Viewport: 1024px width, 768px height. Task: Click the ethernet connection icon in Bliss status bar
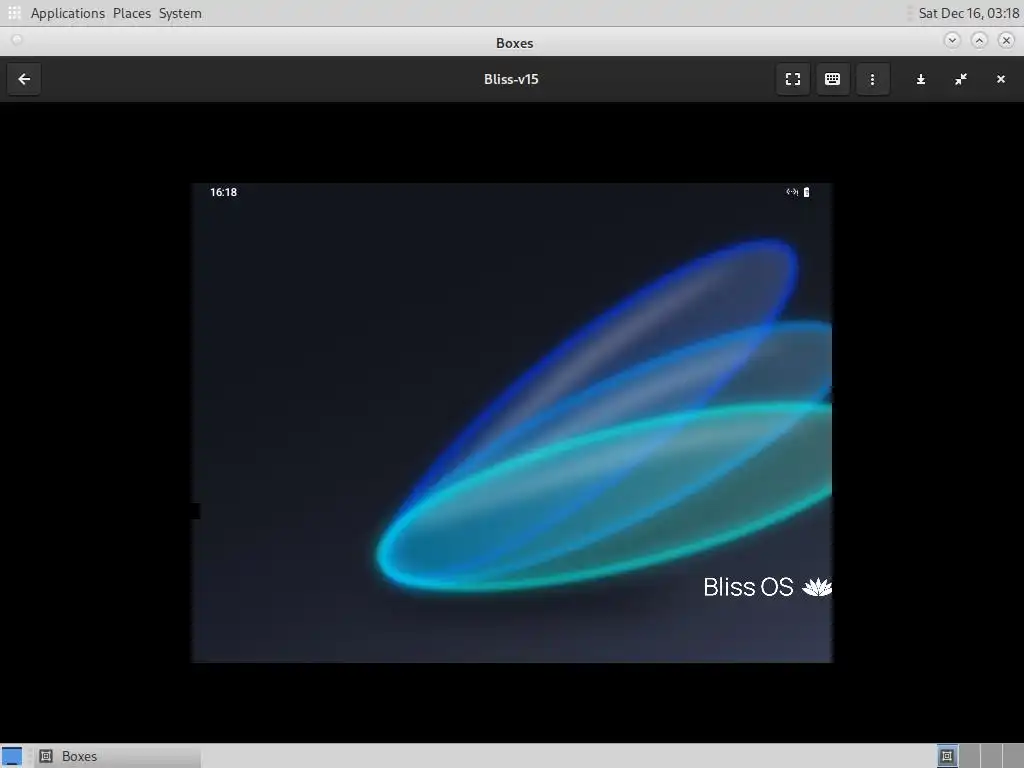pos(792,192)
